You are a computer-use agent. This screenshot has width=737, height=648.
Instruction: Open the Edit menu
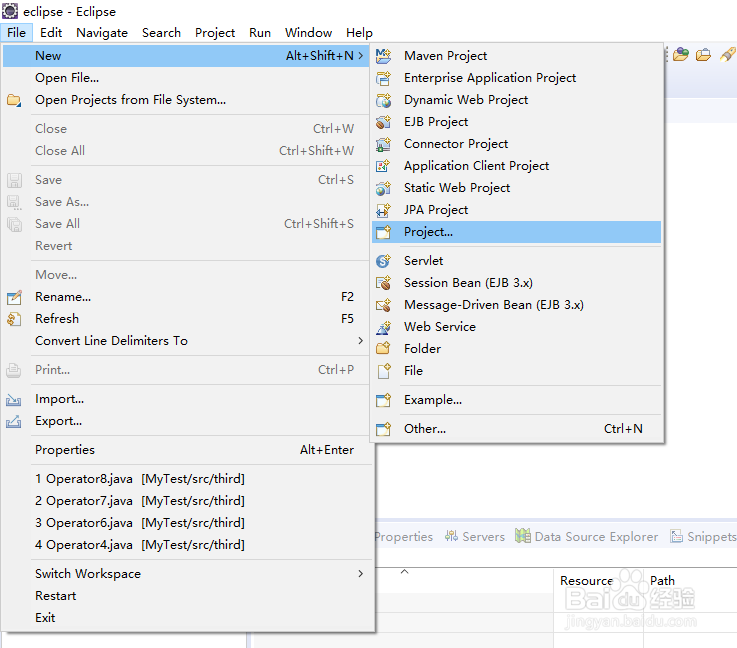[51, 32]
